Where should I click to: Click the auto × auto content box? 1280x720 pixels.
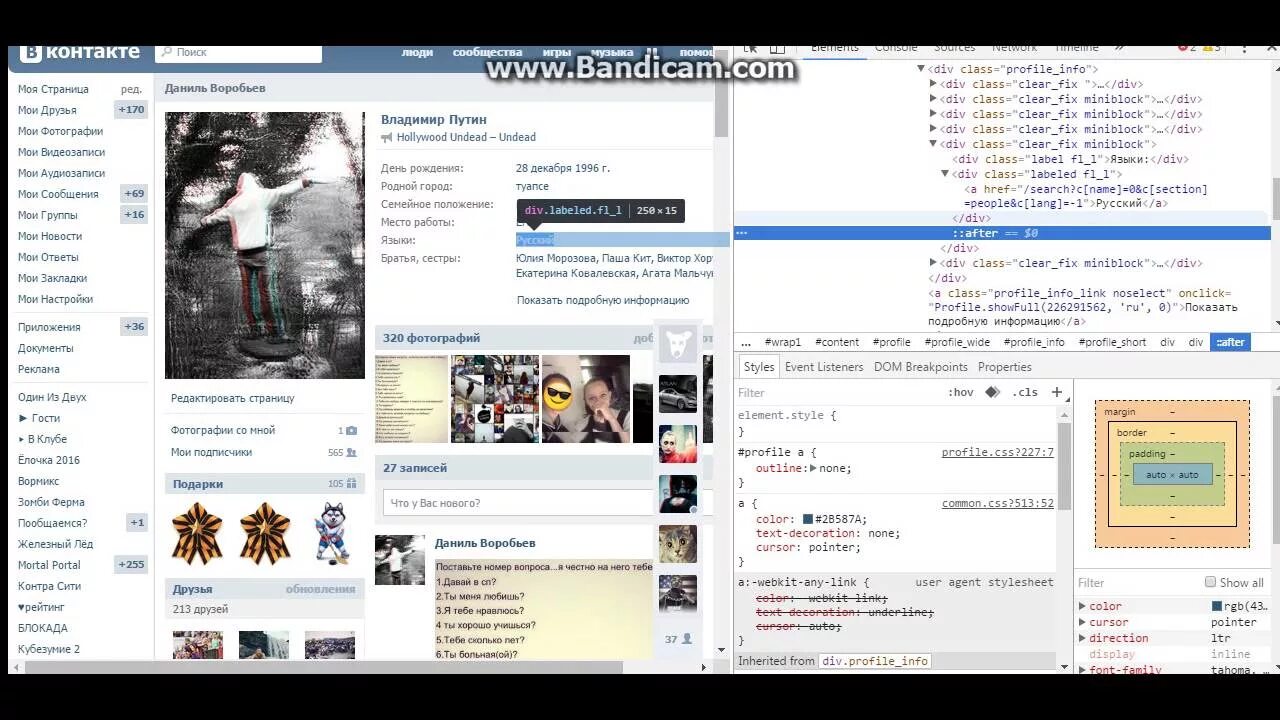click(1172, 475)
